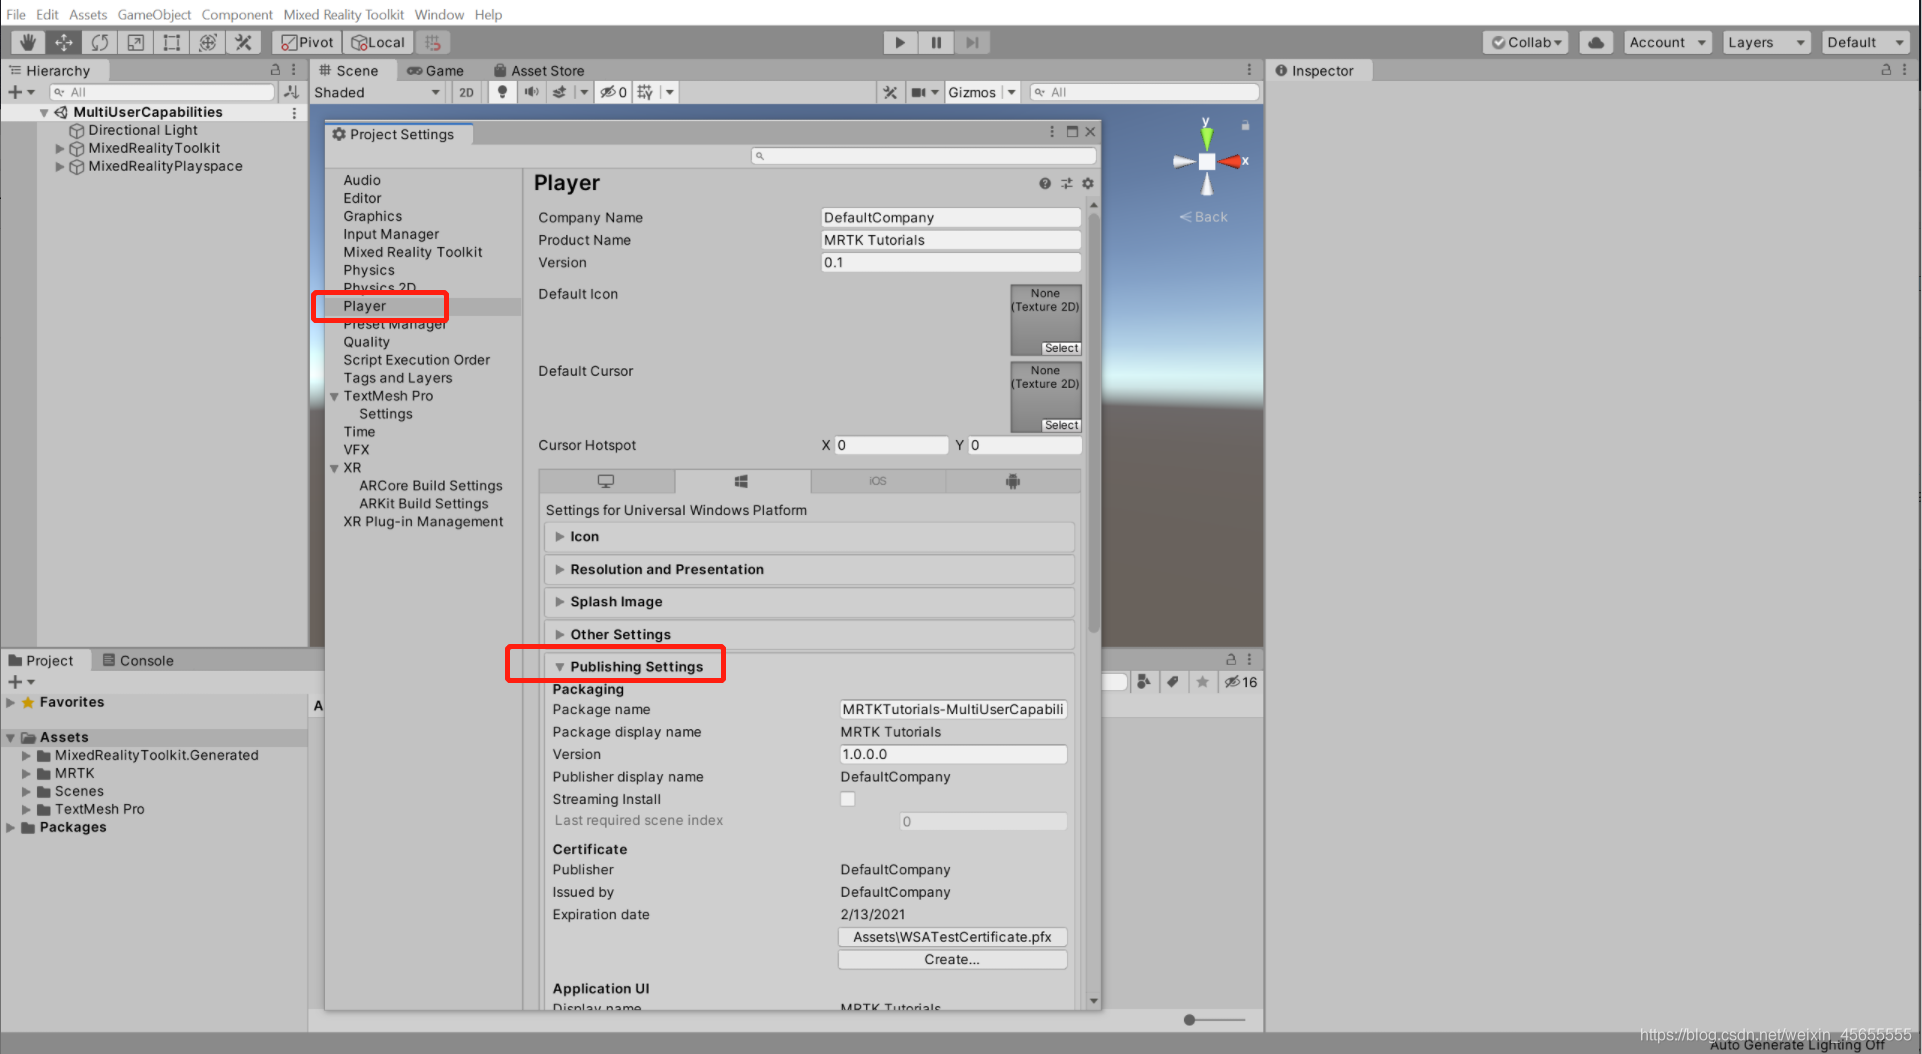
Task: Open the Layers dropdown
Action: click(x=1767, y=42)
